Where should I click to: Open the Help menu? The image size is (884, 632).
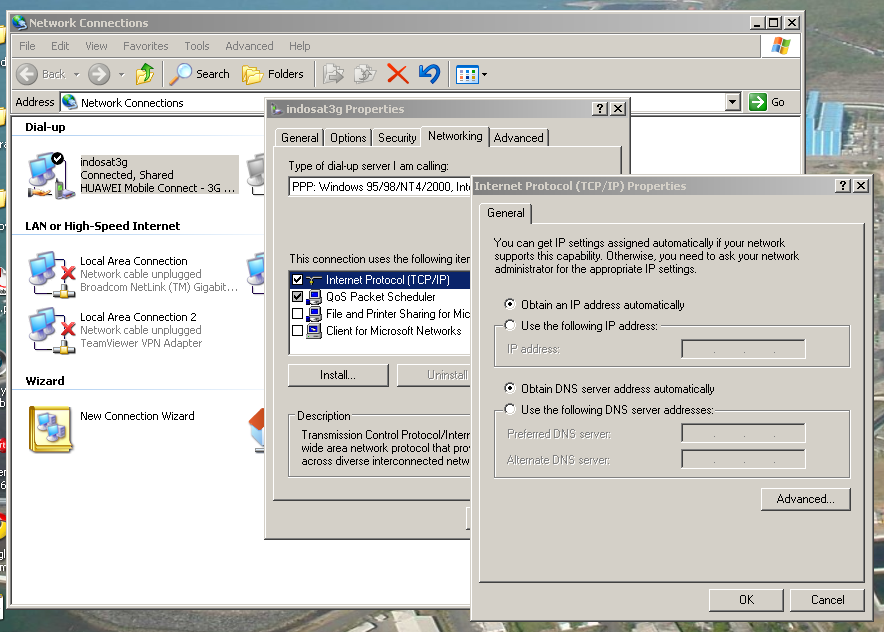tap(299, 46)
